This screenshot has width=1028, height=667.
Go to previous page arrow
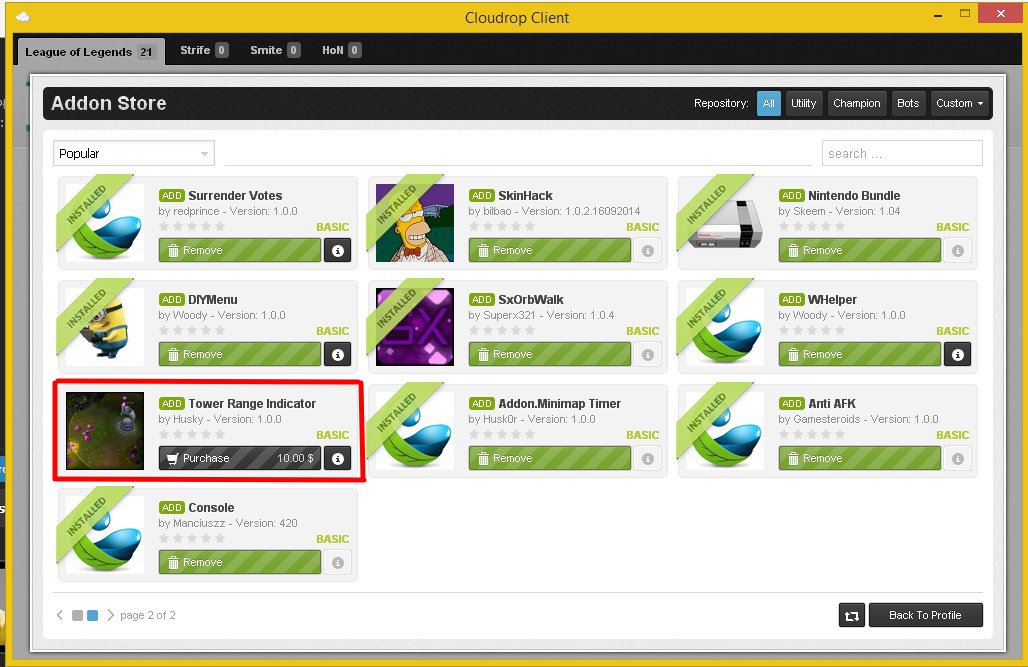click(x=60, y=615)
